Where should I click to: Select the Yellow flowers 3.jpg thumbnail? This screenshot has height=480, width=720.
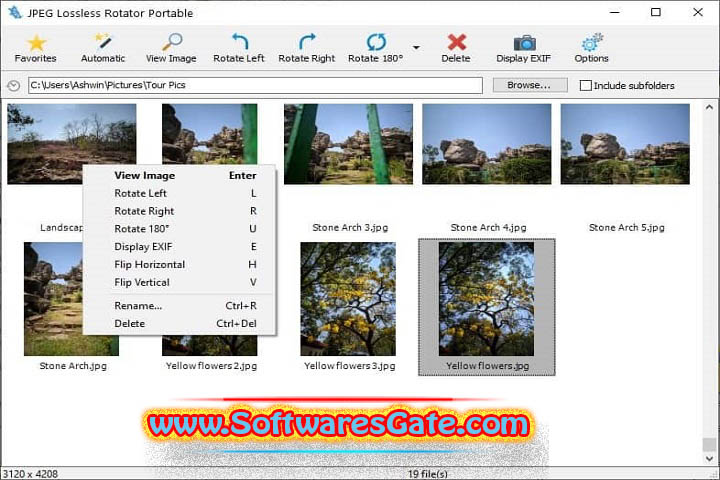tap(348, 299)
